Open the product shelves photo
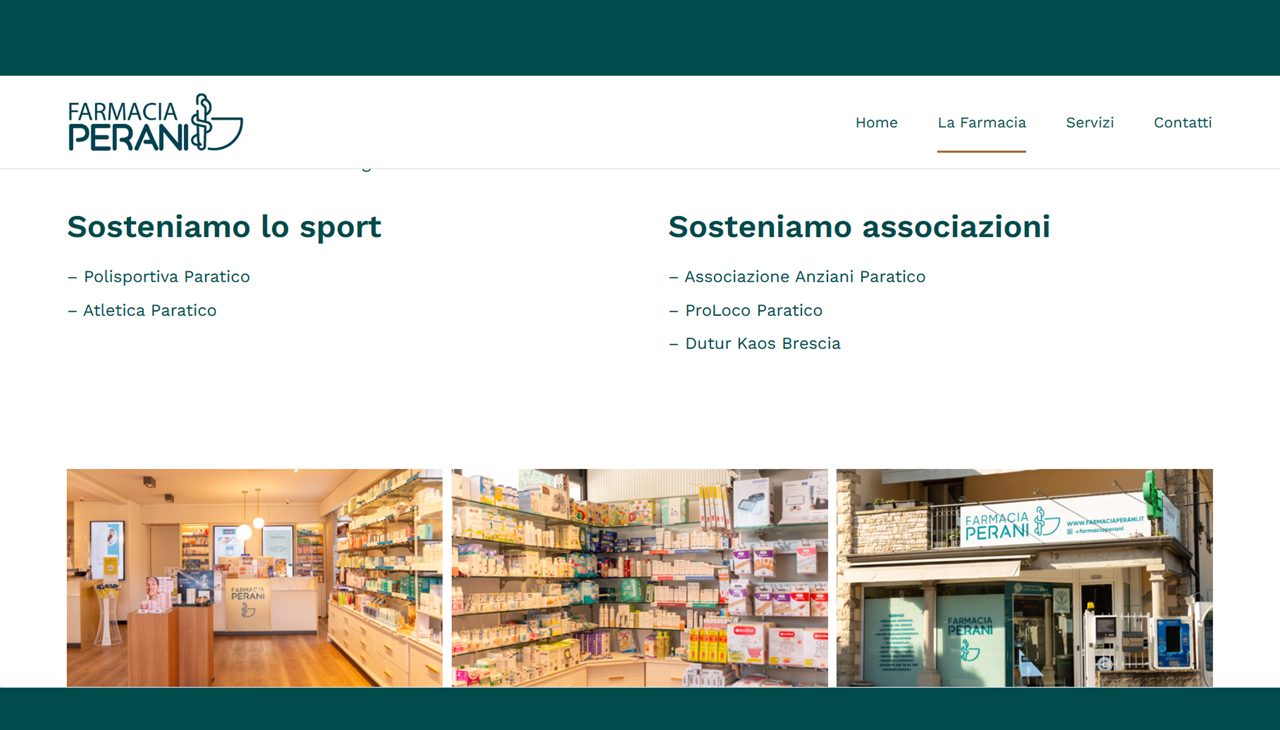The image size is (1280, 730). (x=640, y=578)
